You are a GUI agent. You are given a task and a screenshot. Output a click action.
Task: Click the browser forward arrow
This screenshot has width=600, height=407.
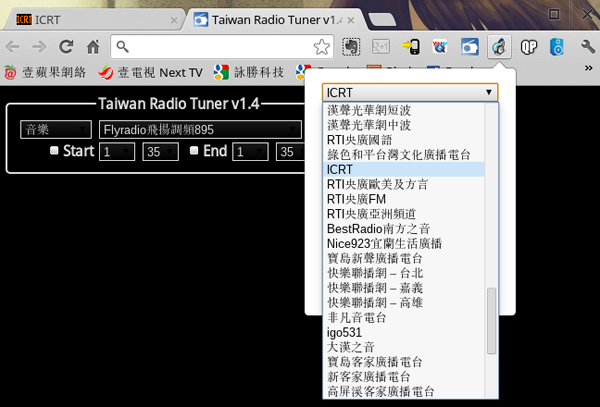(39, 47)
